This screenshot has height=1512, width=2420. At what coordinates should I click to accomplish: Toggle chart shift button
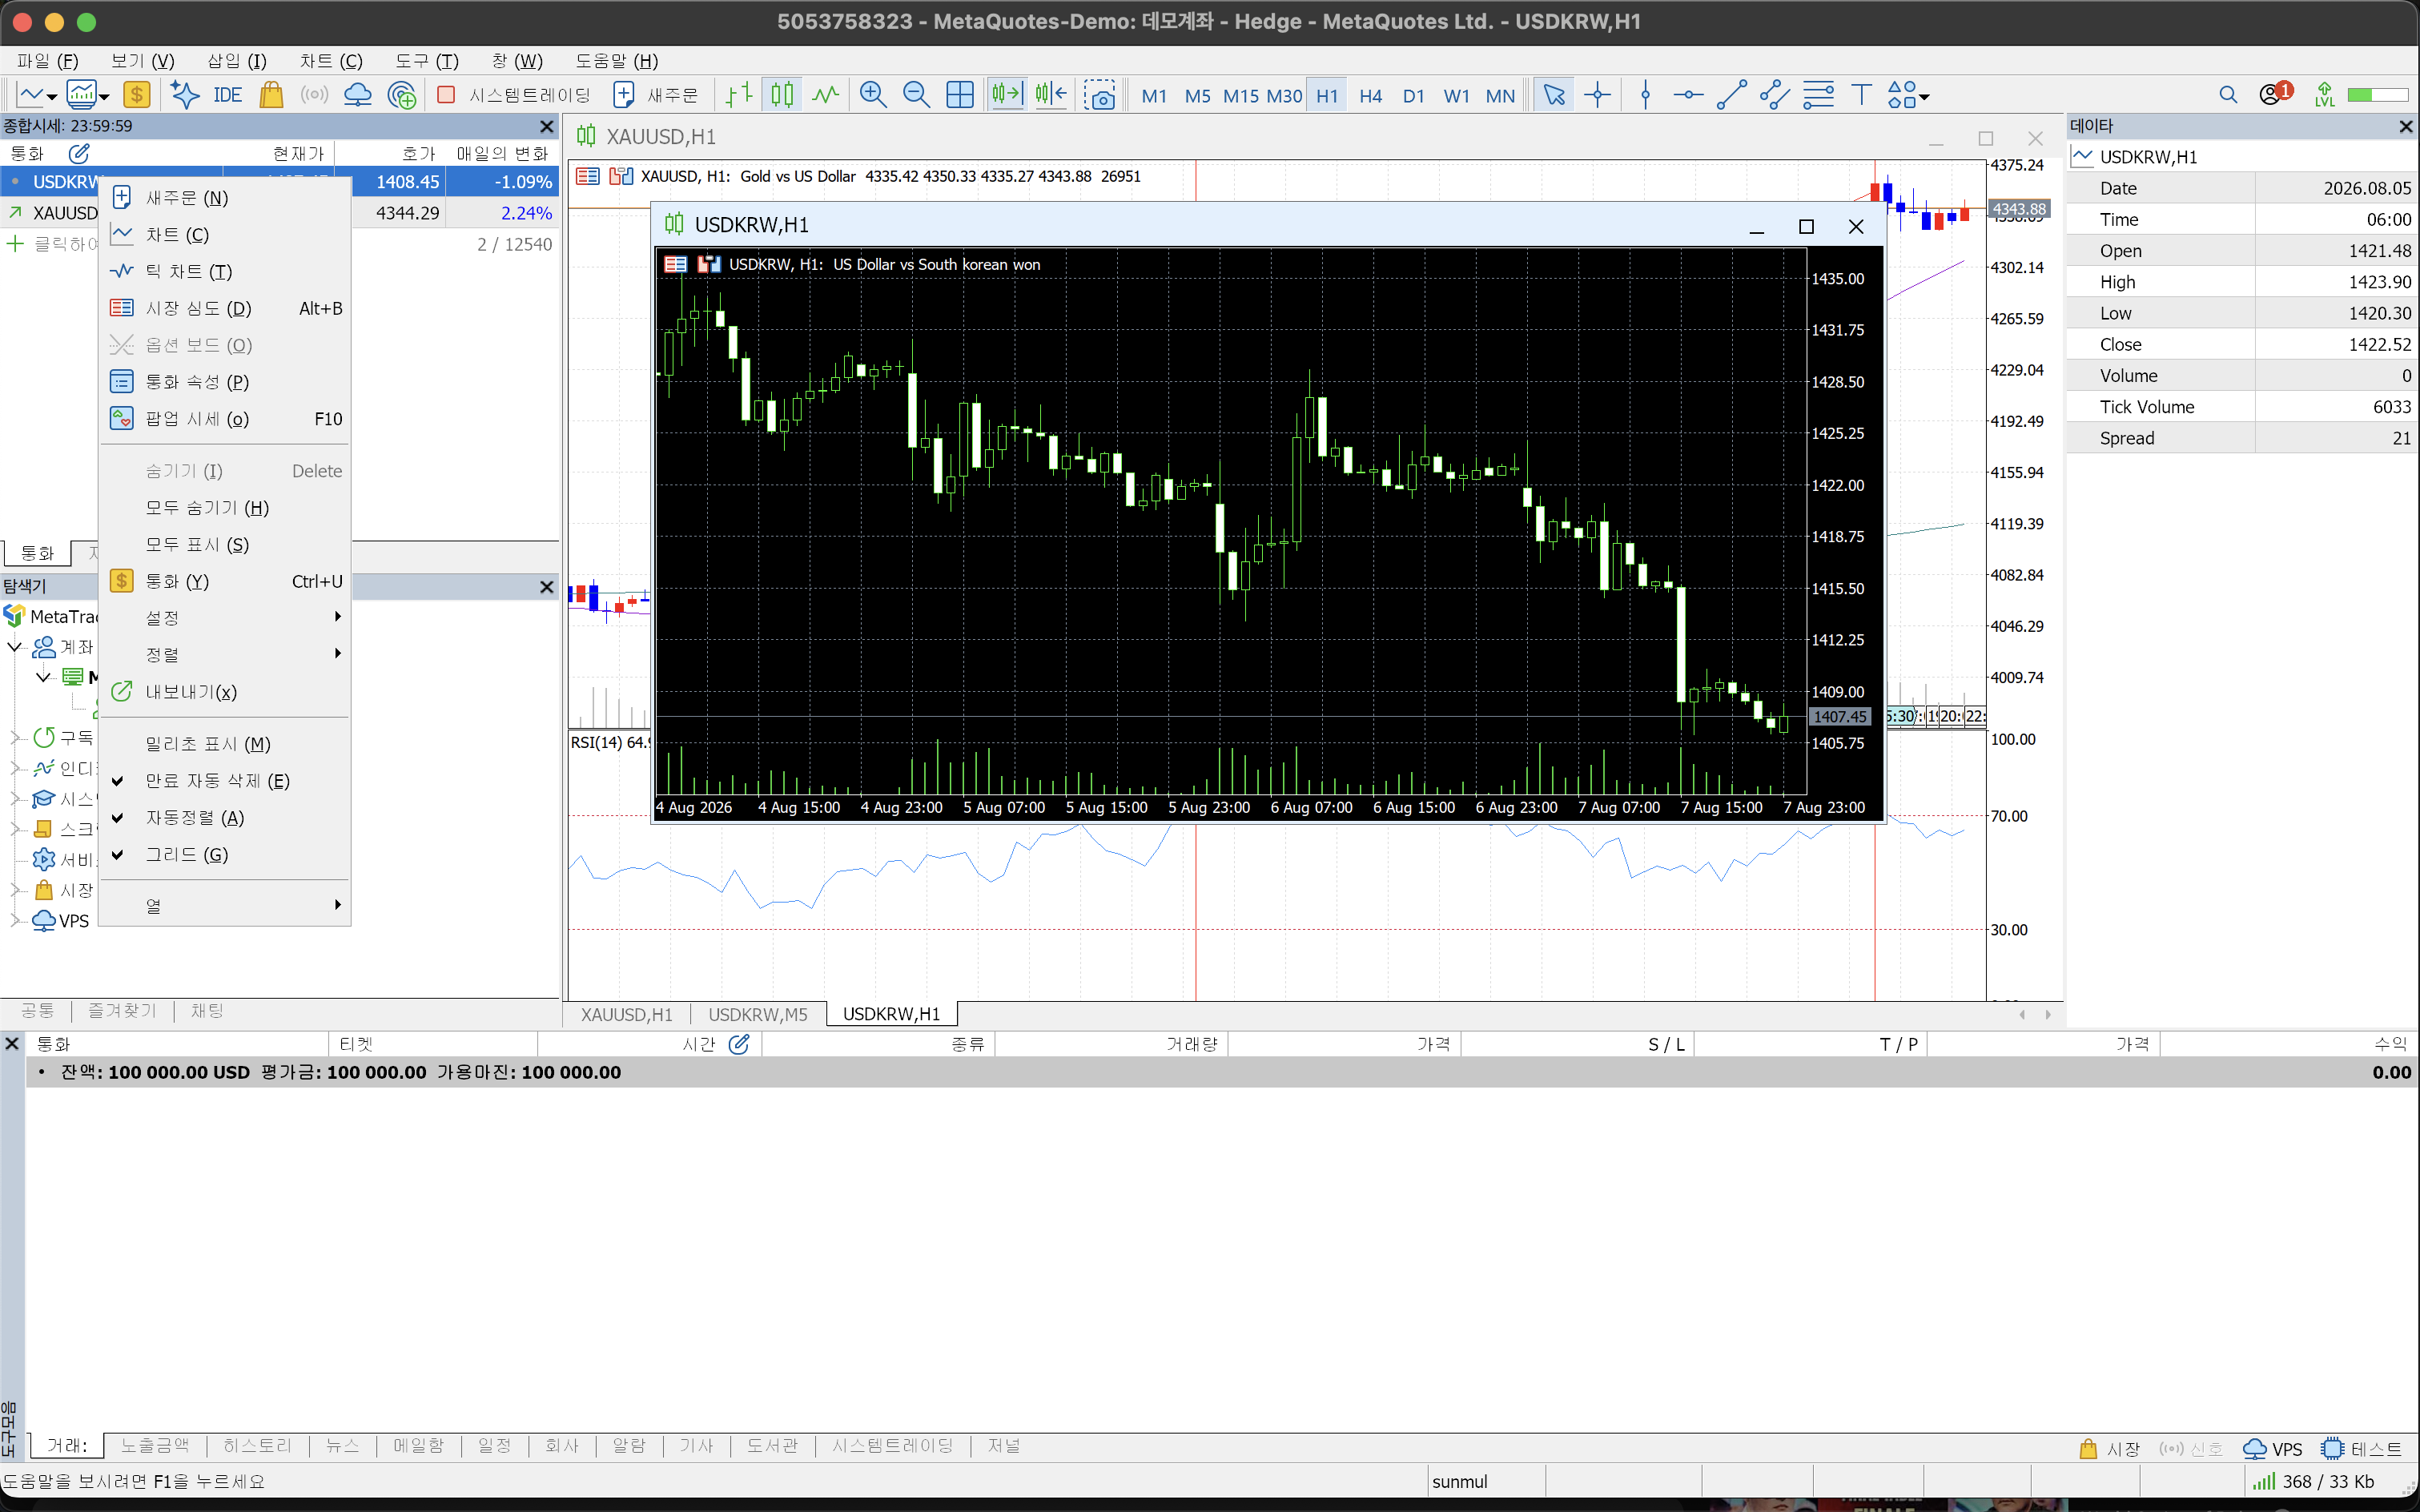pos(1051,95)
